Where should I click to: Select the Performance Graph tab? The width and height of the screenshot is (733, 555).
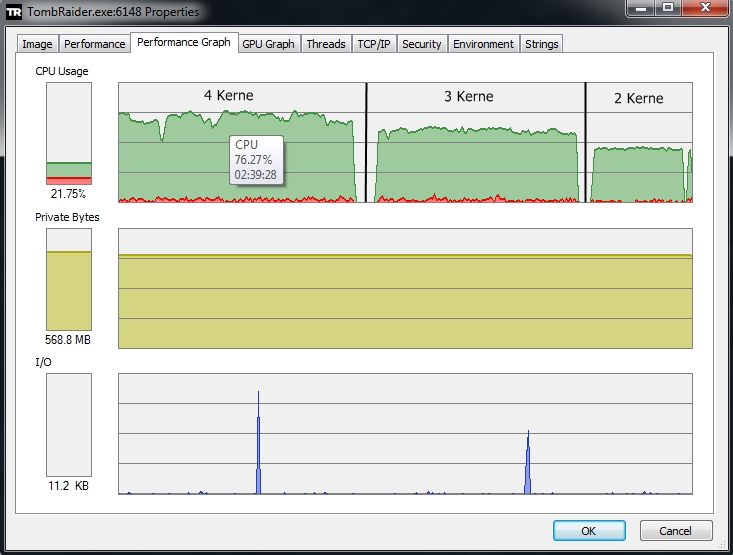pyautogui.click(x=184, y=42)
